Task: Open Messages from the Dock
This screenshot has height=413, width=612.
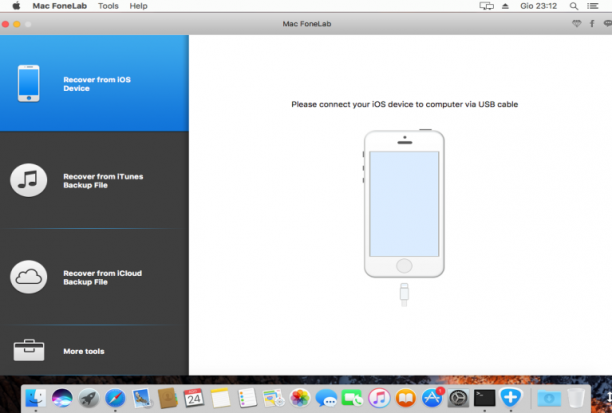Action: (326, 398)
